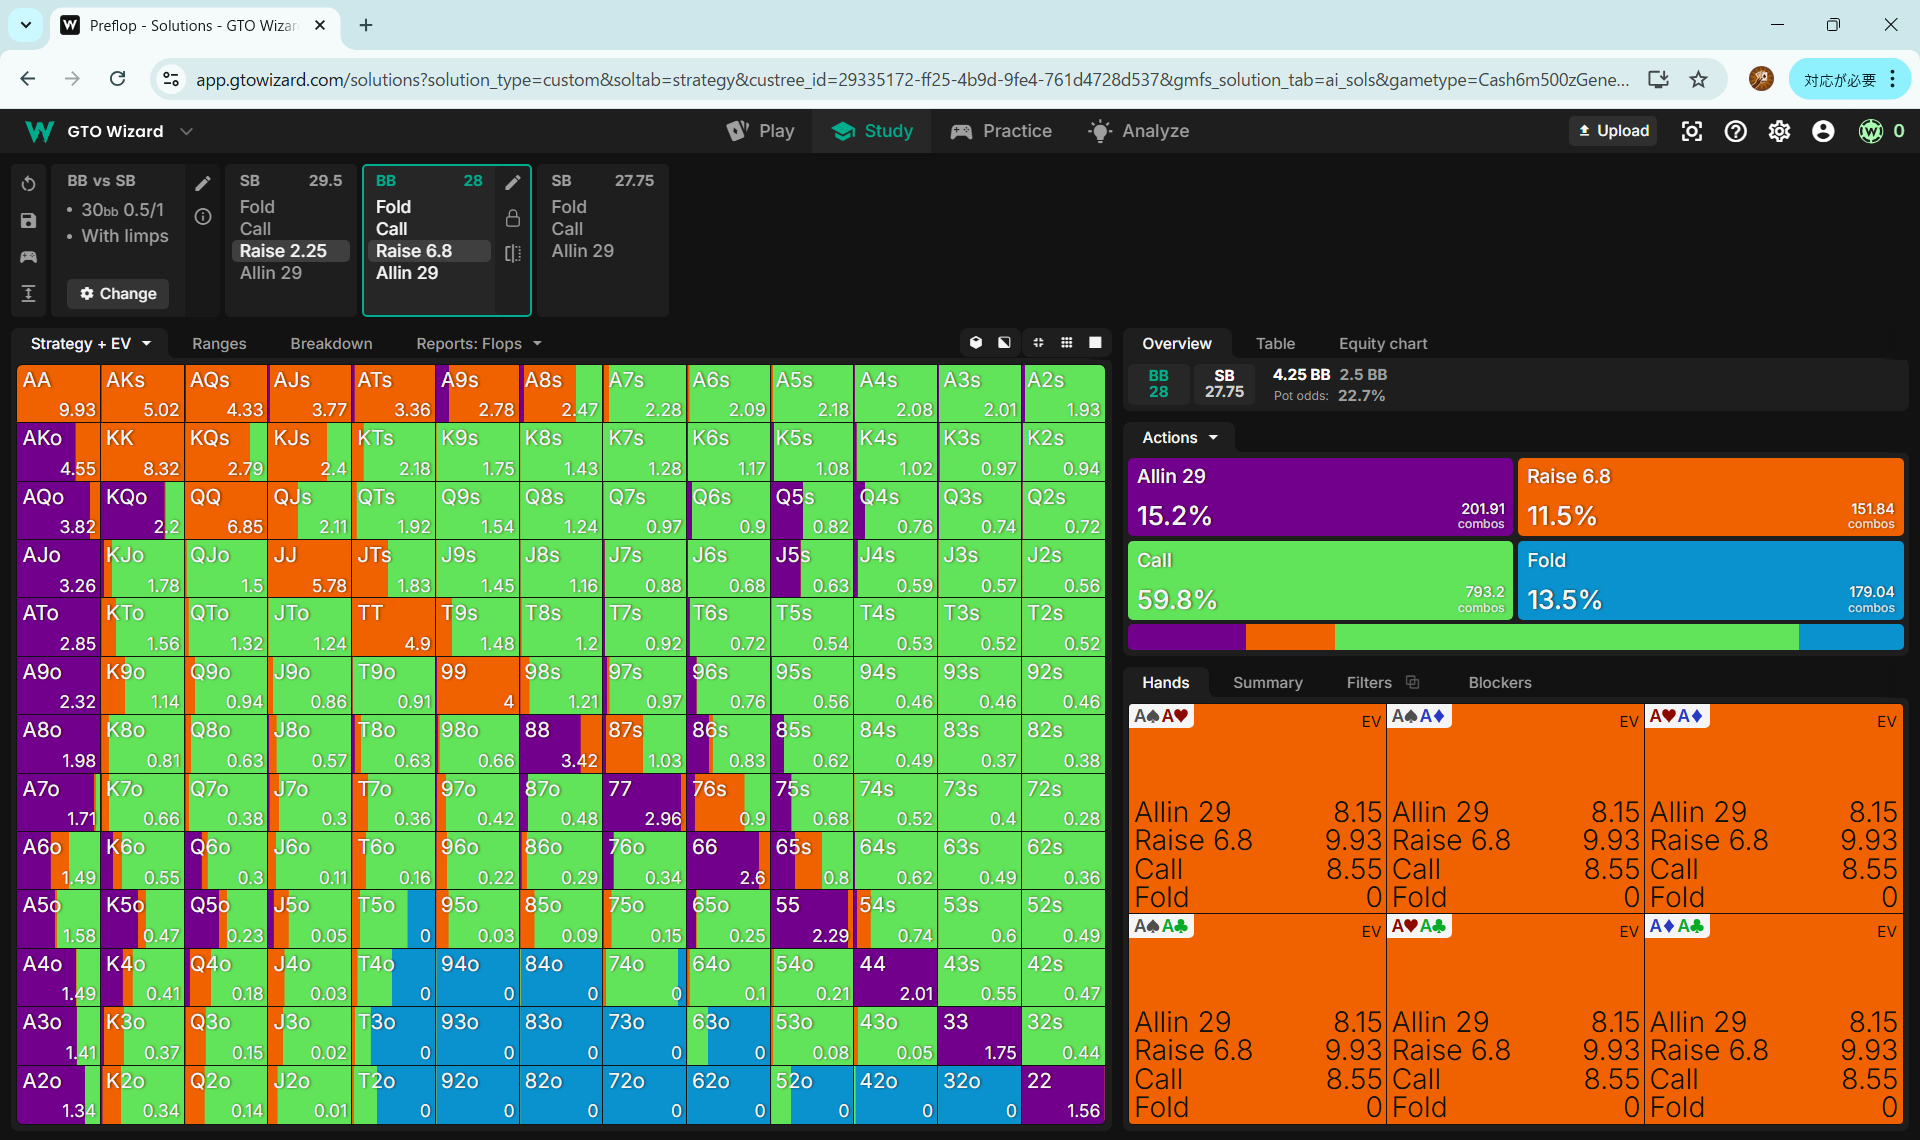Screen dimensions: 1920x1140
Task: Open the account profile icon
Action: [x=1823, y=131]
